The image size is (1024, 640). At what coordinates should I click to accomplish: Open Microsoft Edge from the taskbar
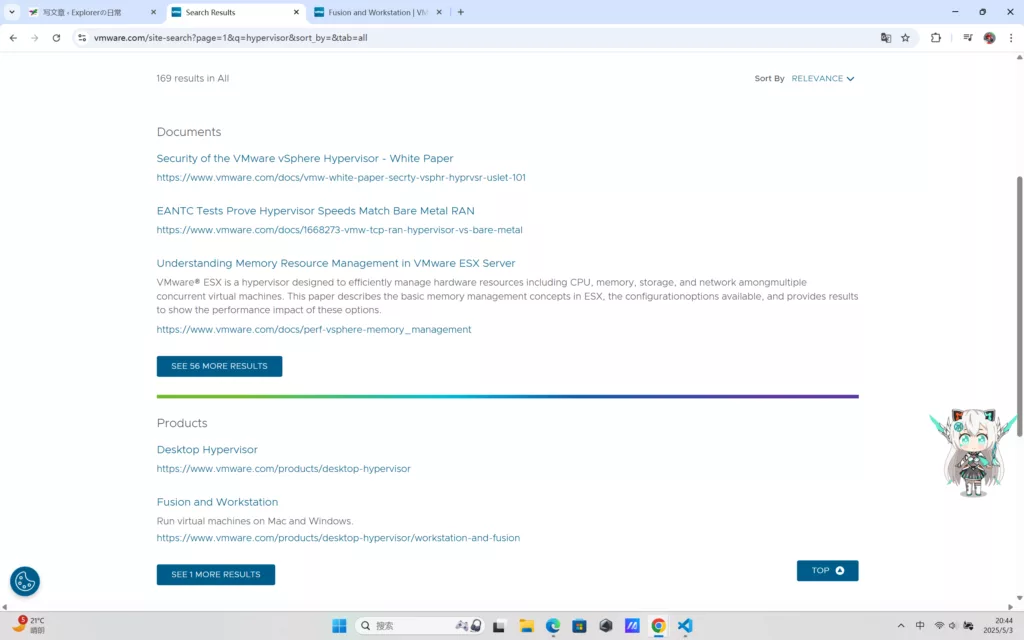click(553, 626)
